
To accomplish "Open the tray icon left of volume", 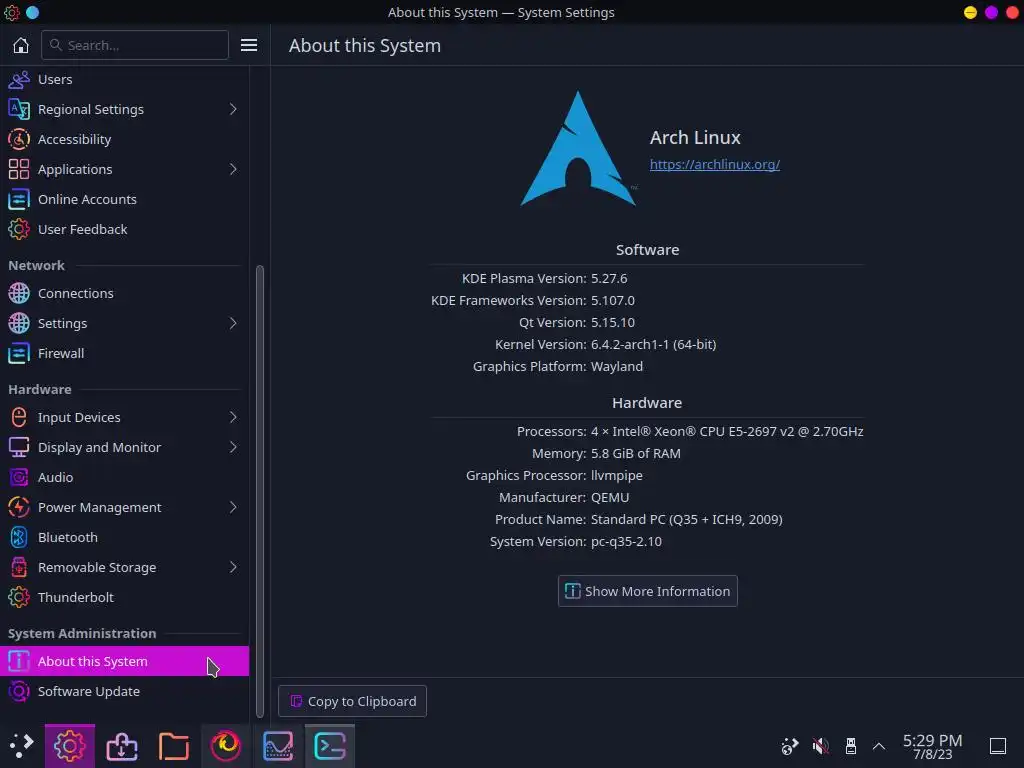I will pos(790,746).
